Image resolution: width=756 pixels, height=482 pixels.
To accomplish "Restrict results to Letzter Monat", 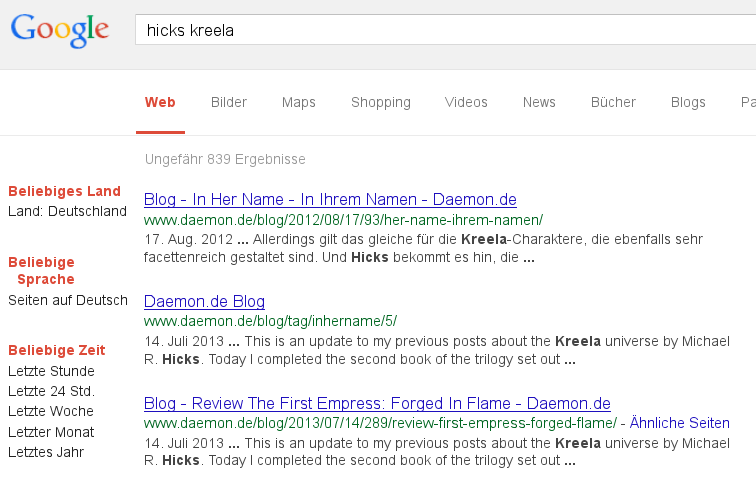I will [x=51, y=432].
